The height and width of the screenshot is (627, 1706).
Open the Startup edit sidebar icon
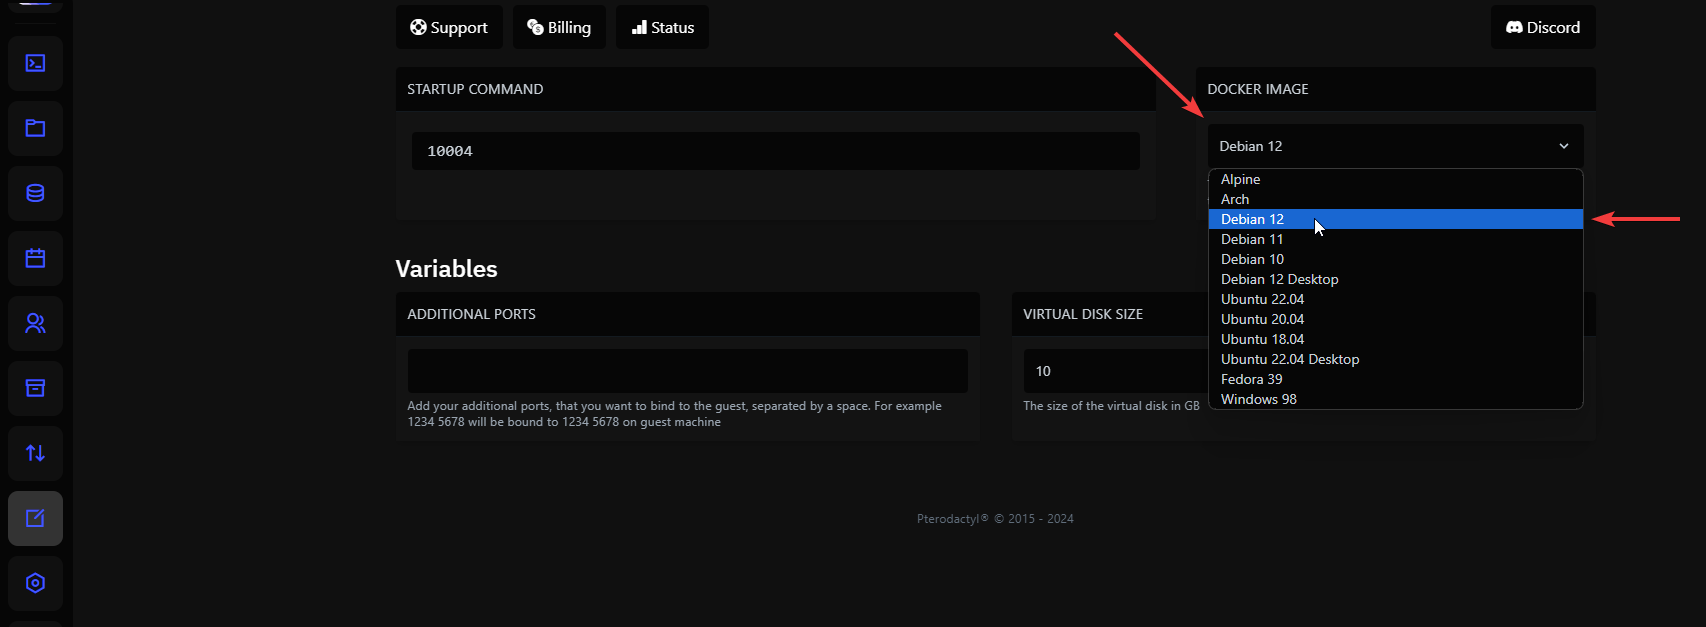pos(35,518)
